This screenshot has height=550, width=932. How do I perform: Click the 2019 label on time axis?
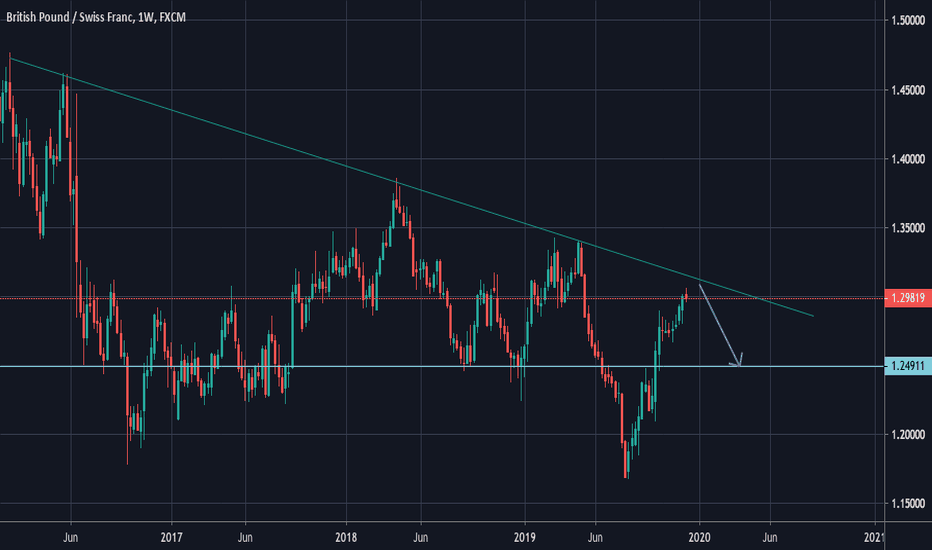[525, 538]
